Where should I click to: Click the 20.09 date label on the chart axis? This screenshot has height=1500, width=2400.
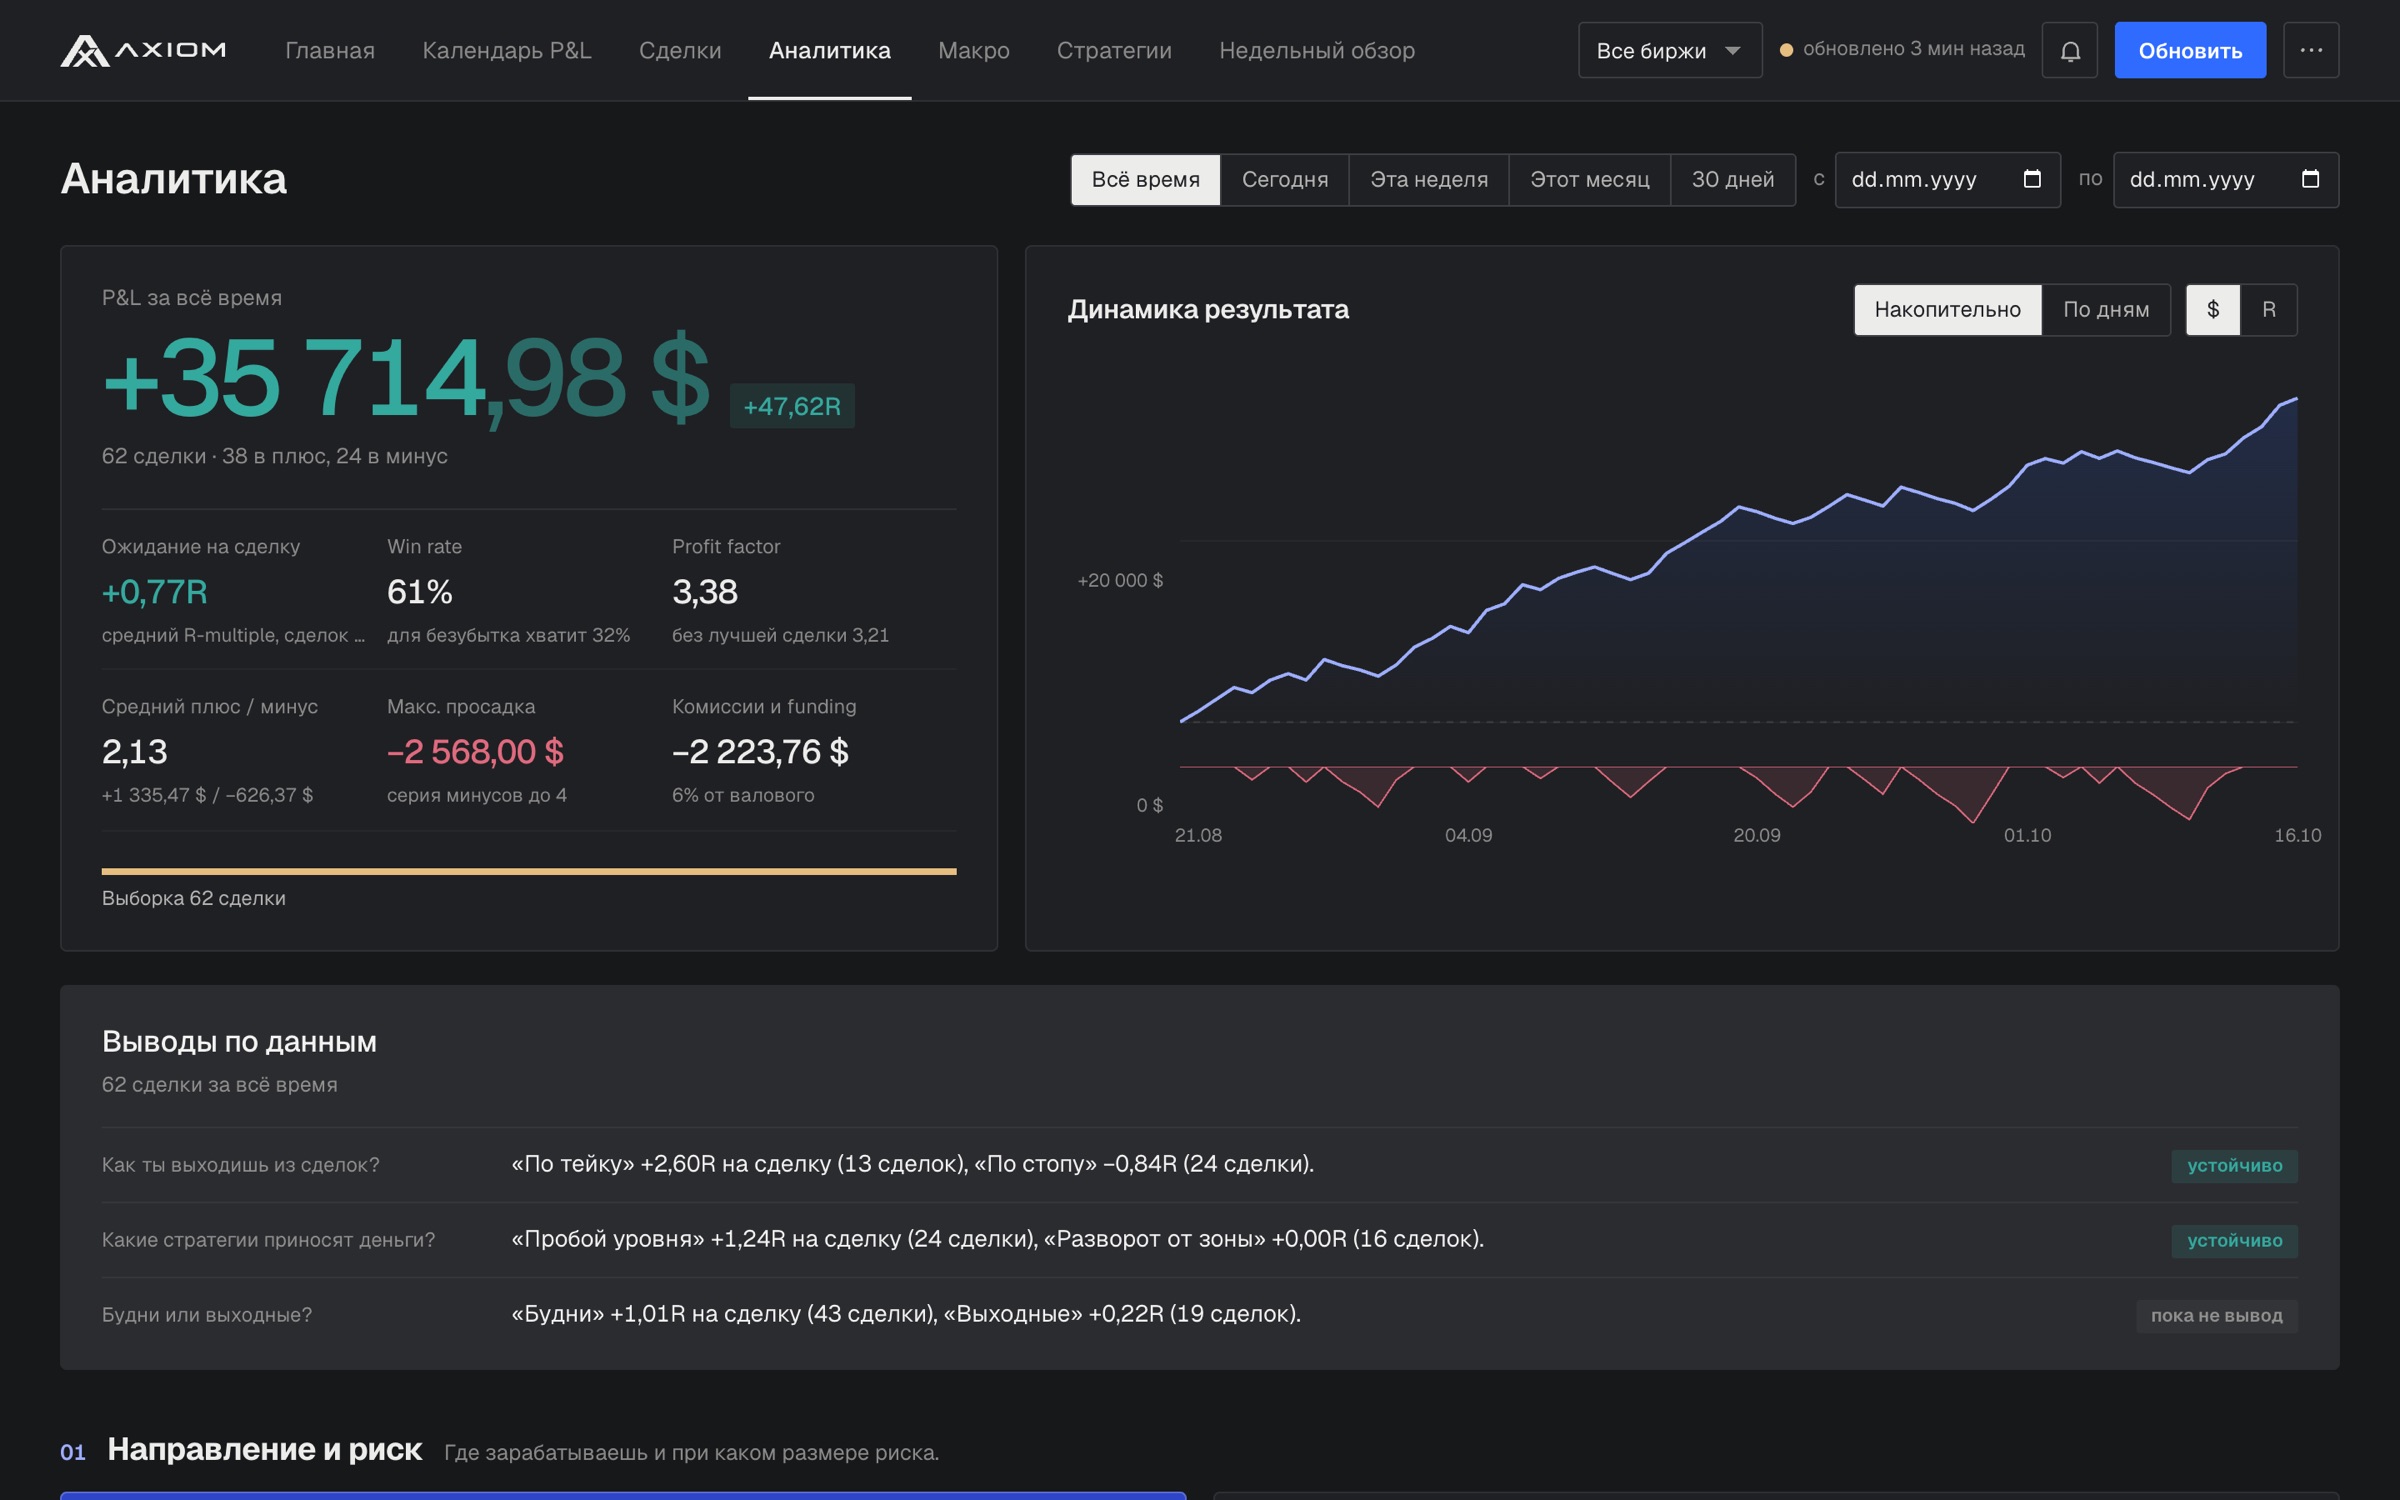point(1757,835)
